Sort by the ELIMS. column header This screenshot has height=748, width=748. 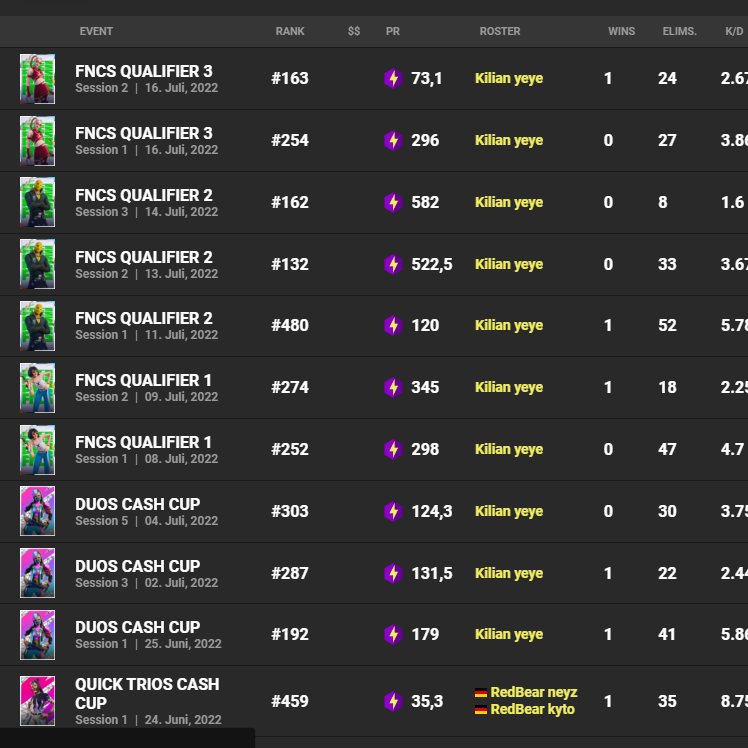point(679,31)
